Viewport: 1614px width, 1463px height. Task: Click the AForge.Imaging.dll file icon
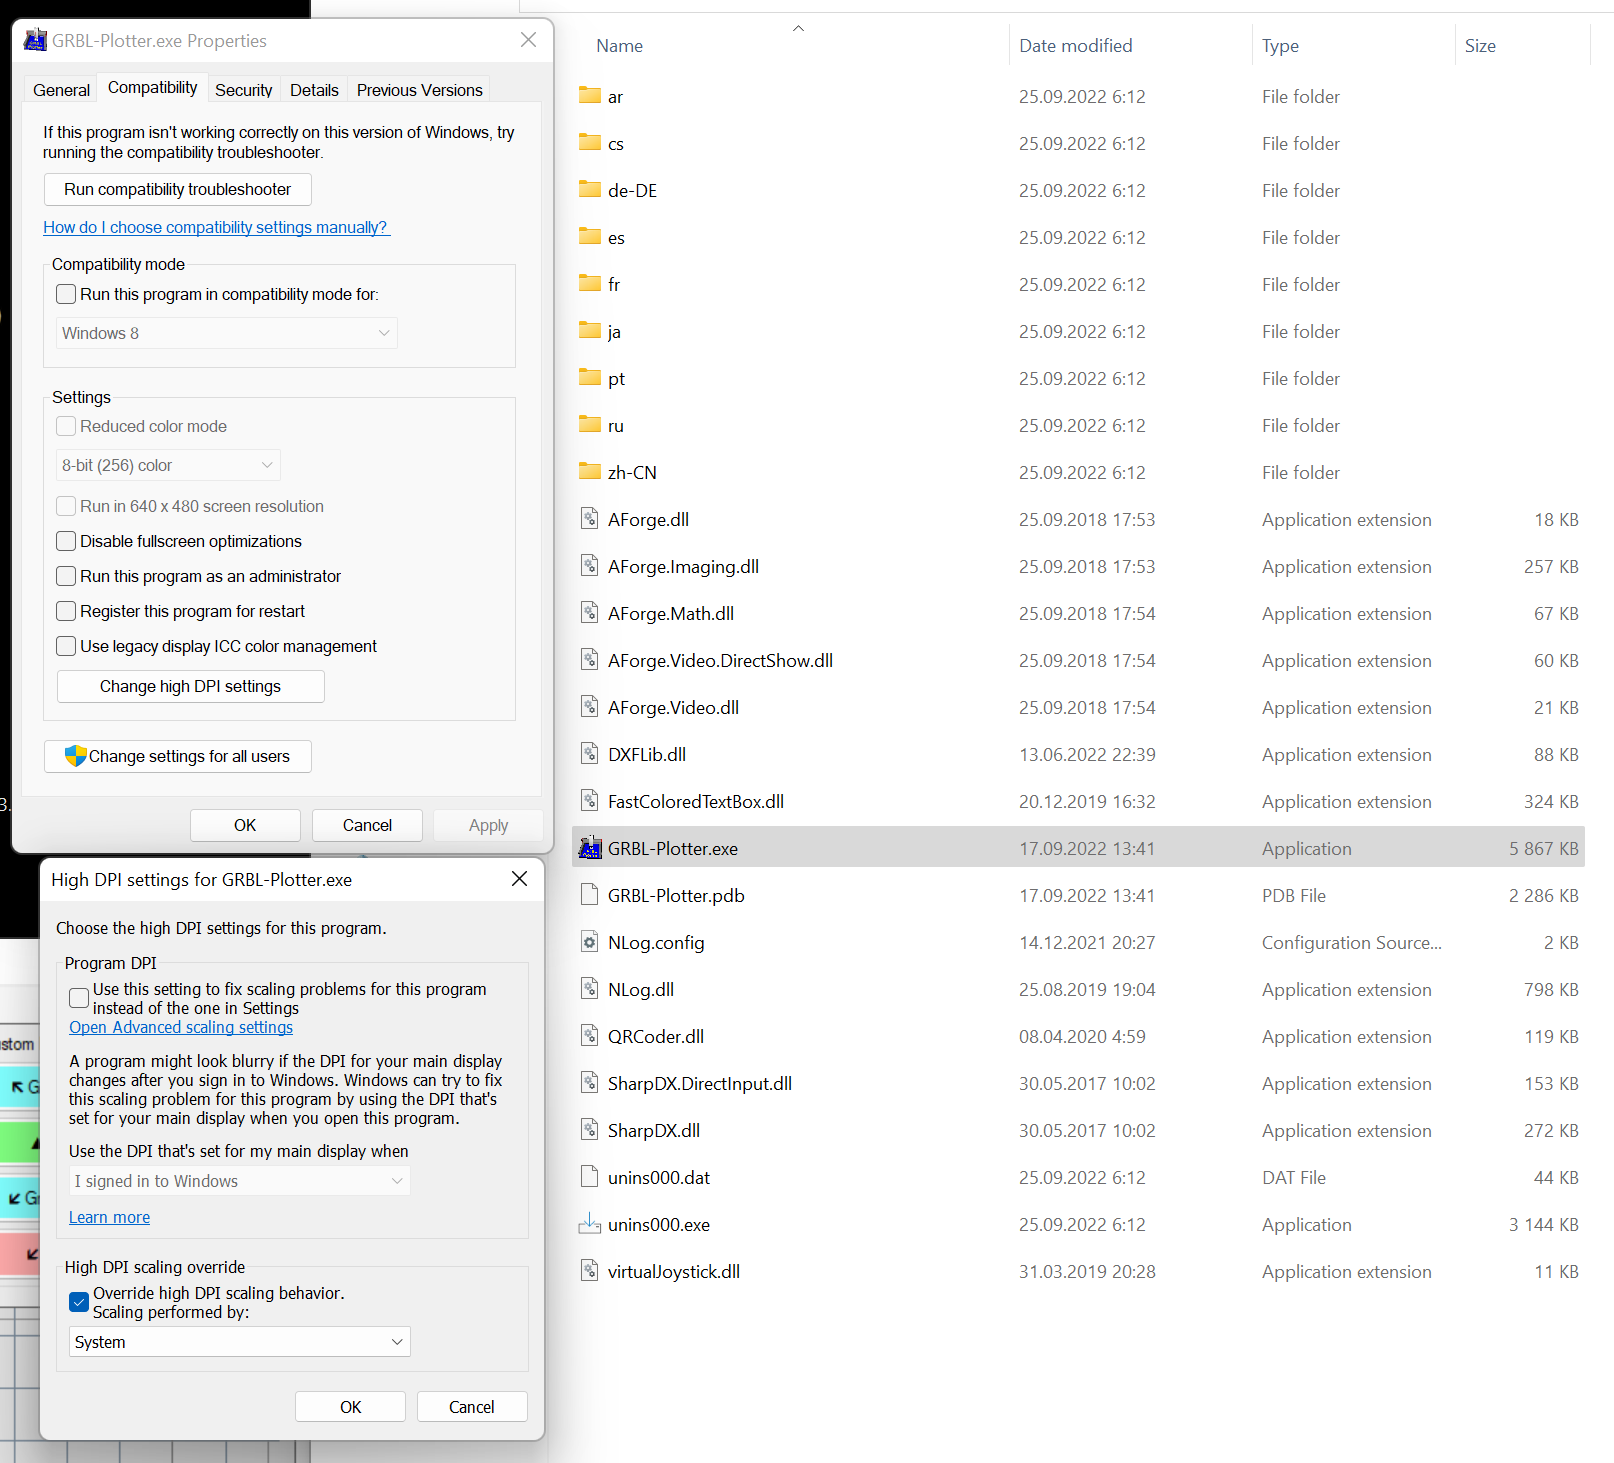590,567
